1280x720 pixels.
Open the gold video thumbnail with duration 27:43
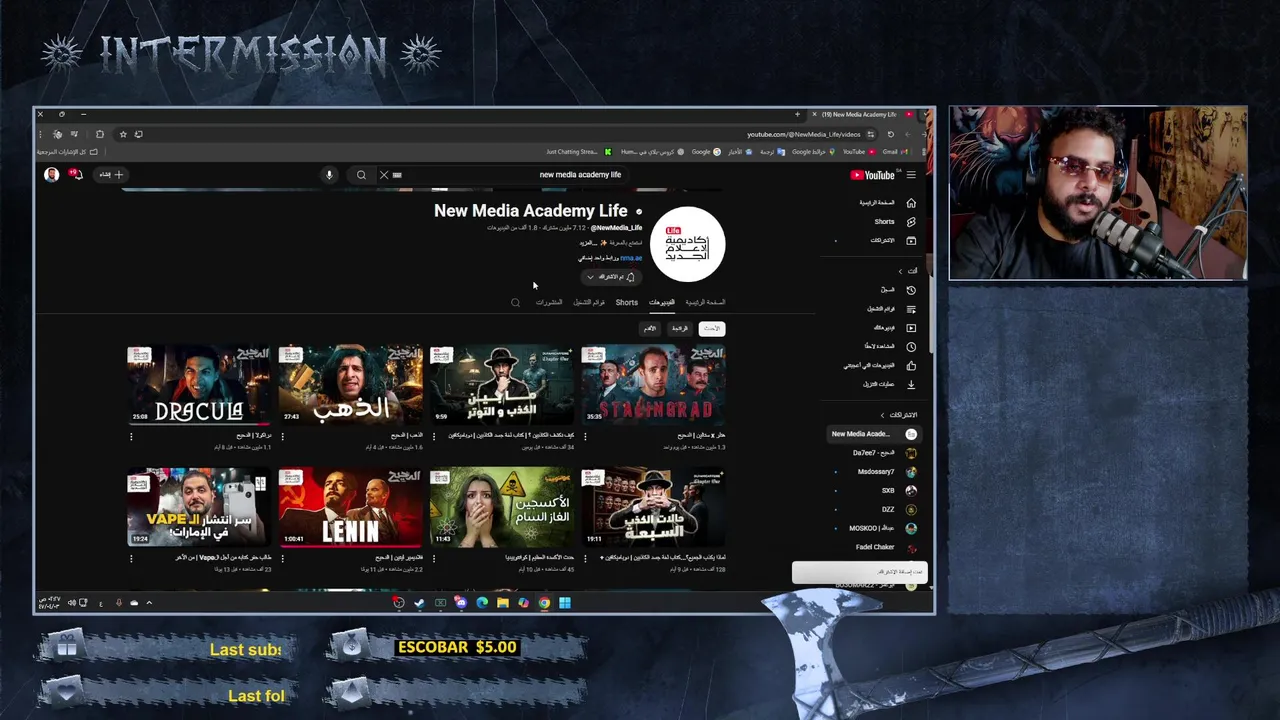point(350,385)
